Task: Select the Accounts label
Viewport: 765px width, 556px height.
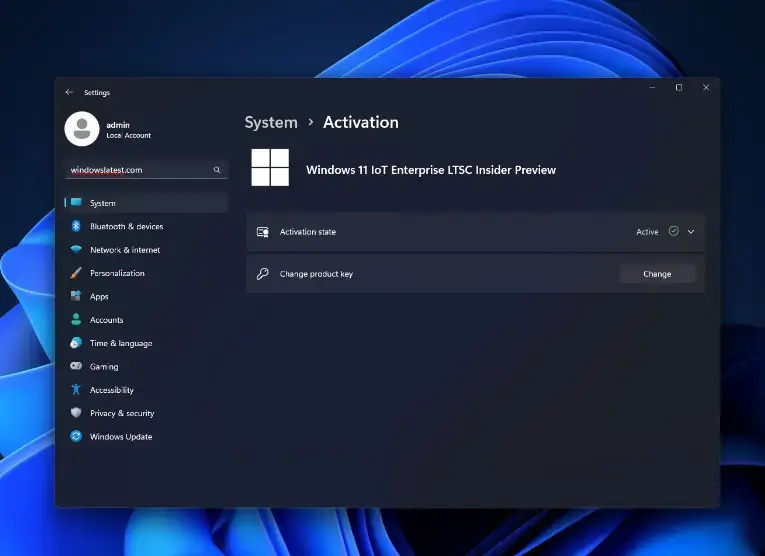Action: (106, 320)
